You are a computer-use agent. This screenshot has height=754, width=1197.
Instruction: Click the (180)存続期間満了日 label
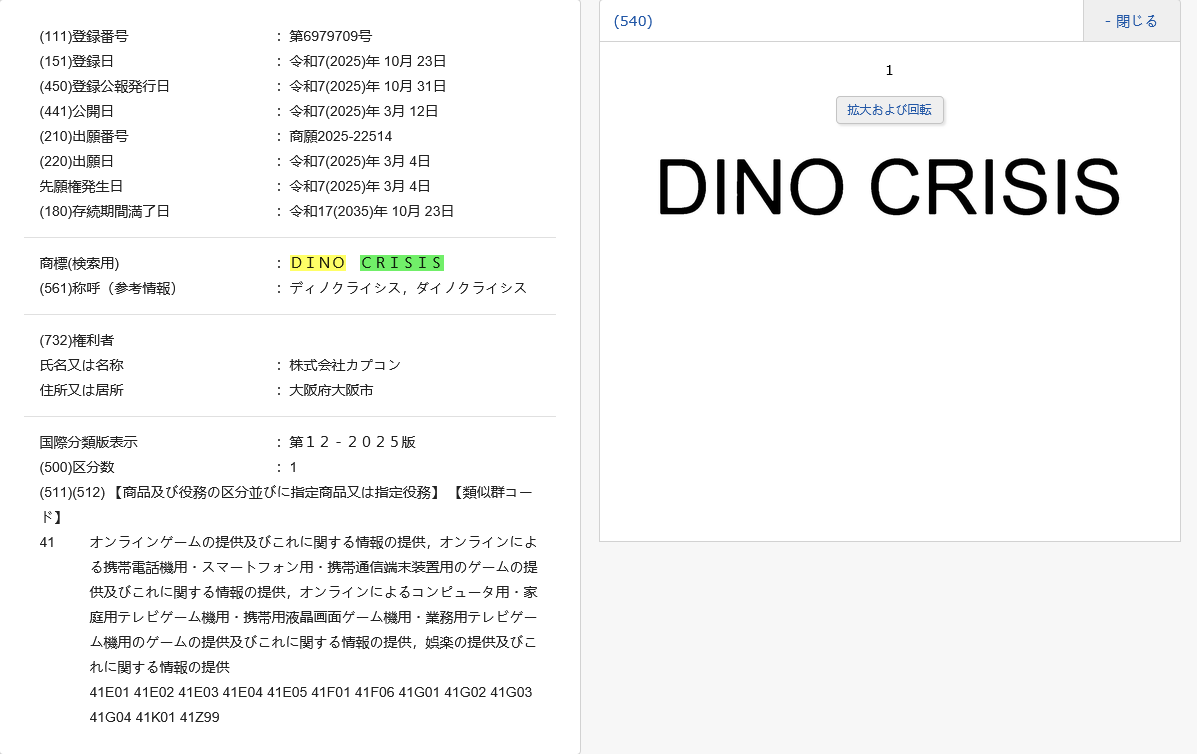pyautogui.click(x=105, y=211)
